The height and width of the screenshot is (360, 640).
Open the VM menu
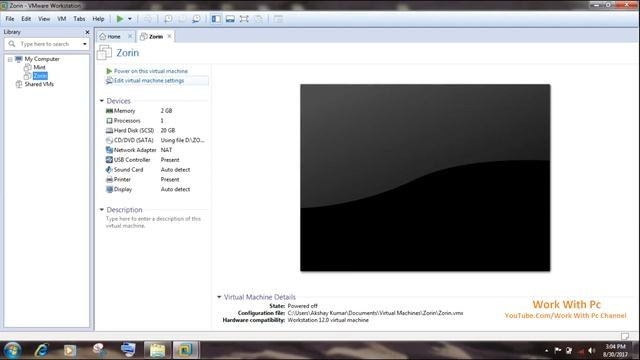pyautogui.click(x=62, y=19)
